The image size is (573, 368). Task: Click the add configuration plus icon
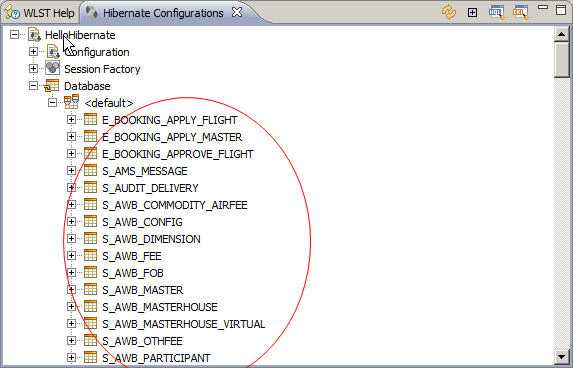472,13
